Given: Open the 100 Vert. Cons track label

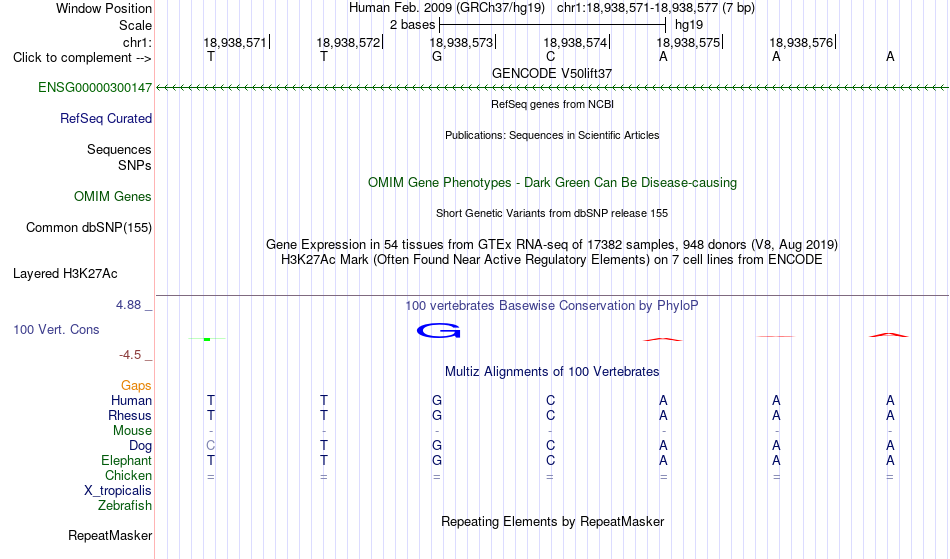Looking at the screenshot, I should [56, 329].
